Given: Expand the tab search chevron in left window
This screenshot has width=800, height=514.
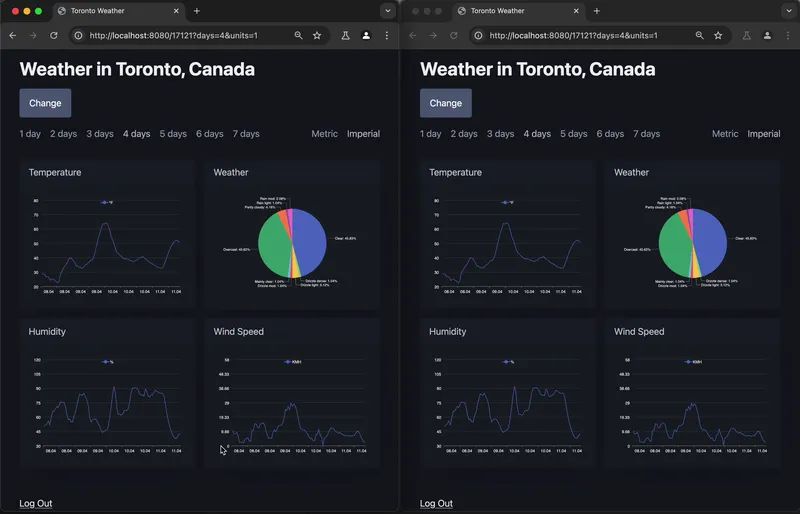Looking at the screenshot, I should coord(387,11).
